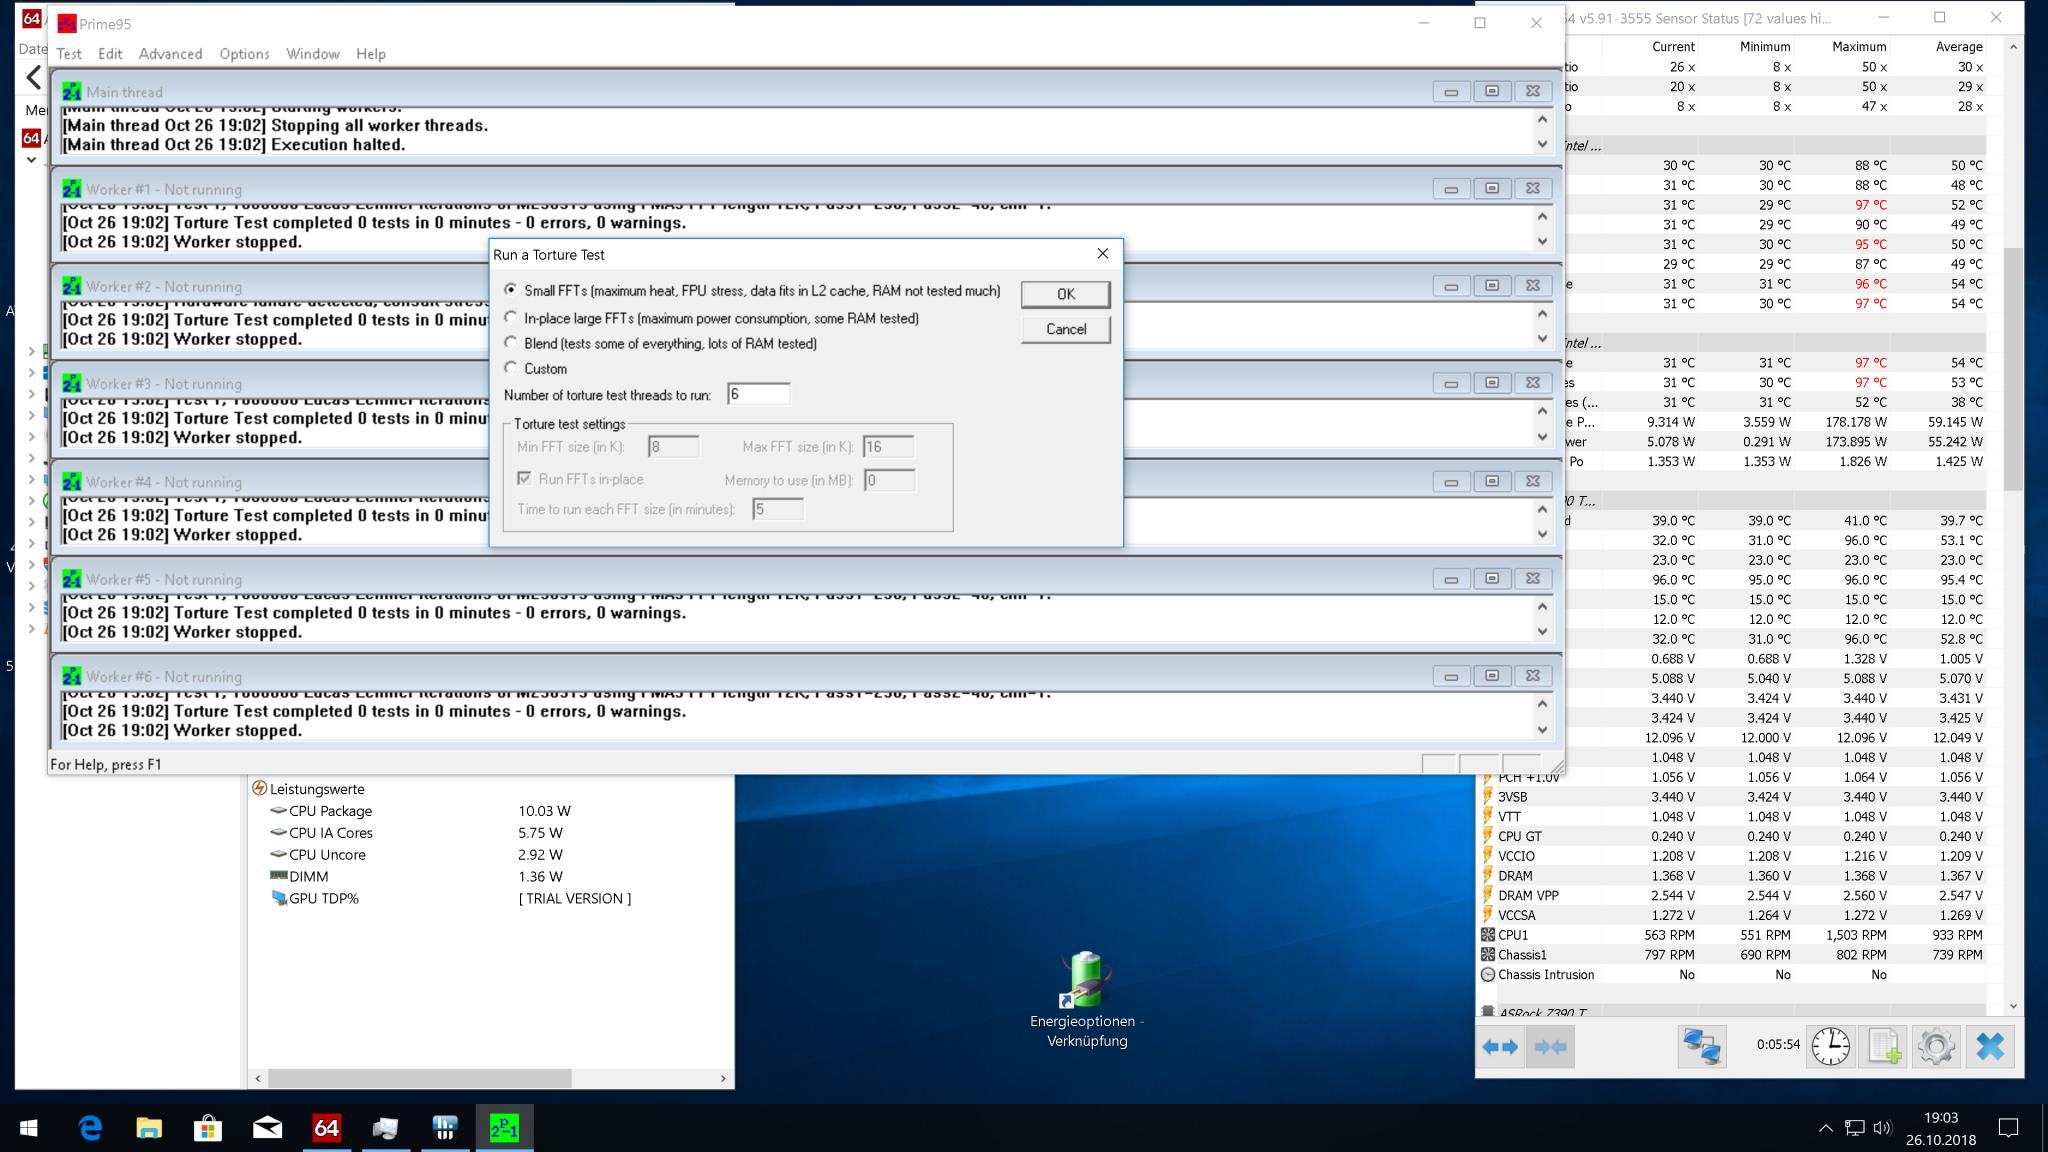Start logging with the spreadsheet plus icon
2048x1152 pixels.
(1883, 1047)
